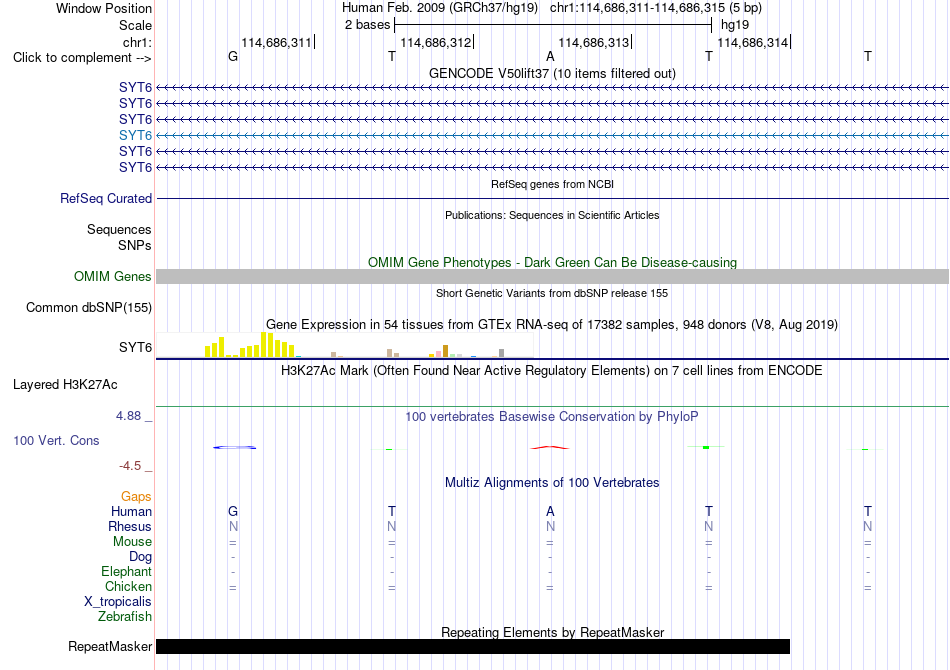This screenshot has height=670, width=950.
Task: Open the RefSeq Curated track label
Action: click(106, 198)
